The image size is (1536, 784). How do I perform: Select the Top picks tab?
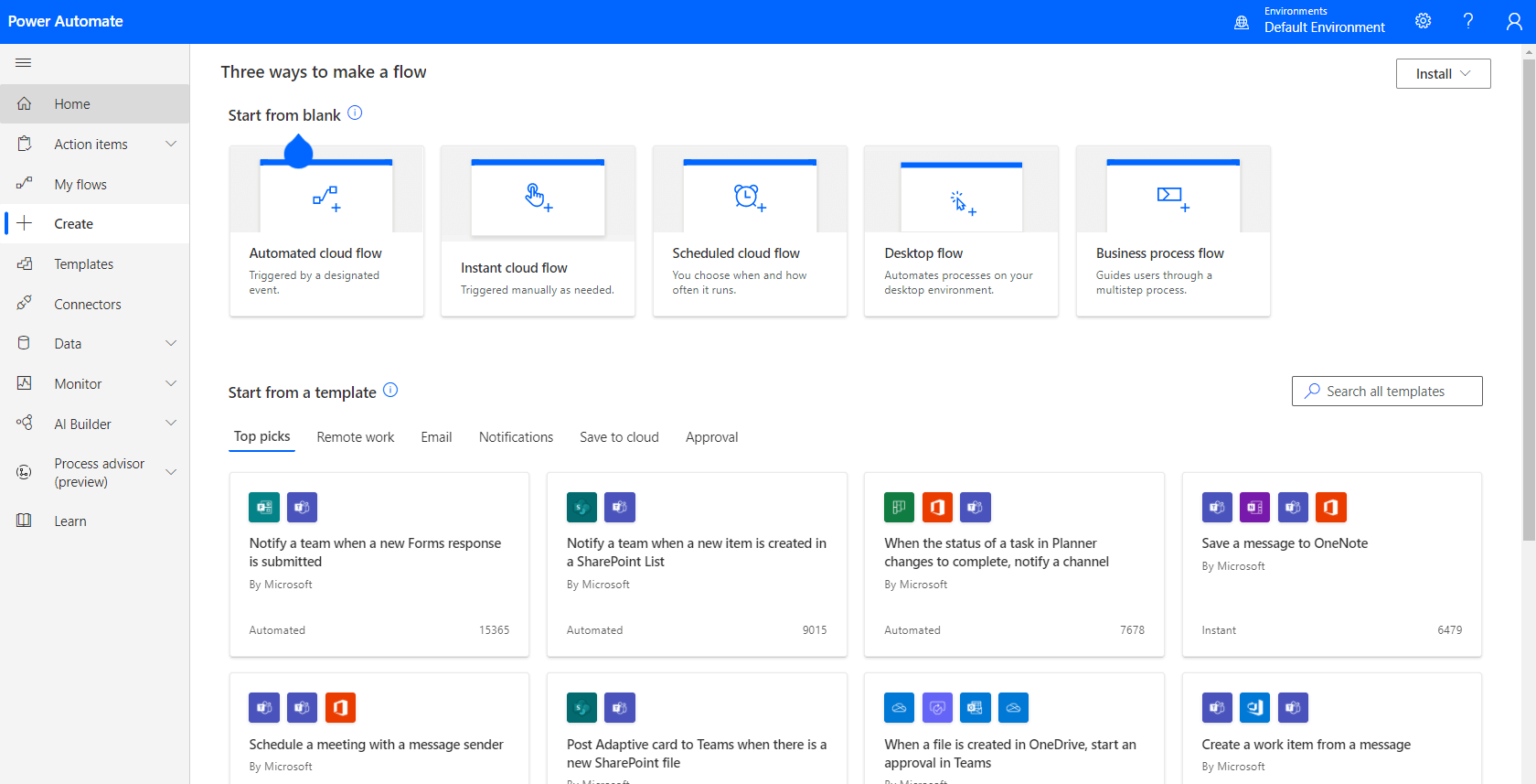pos(262,437)
